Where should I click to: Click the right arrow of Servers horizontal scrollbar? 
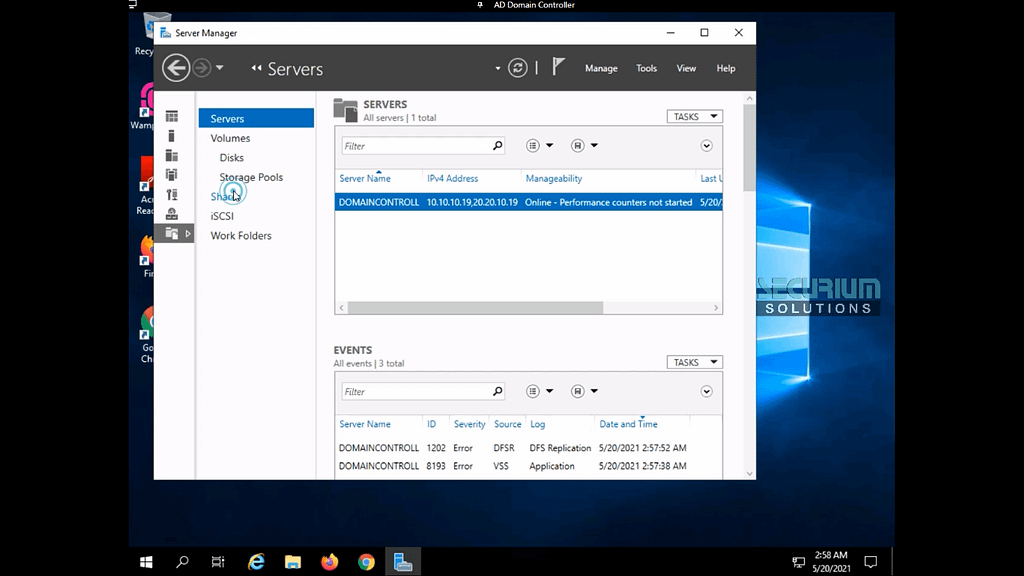(x=716, y=308)
